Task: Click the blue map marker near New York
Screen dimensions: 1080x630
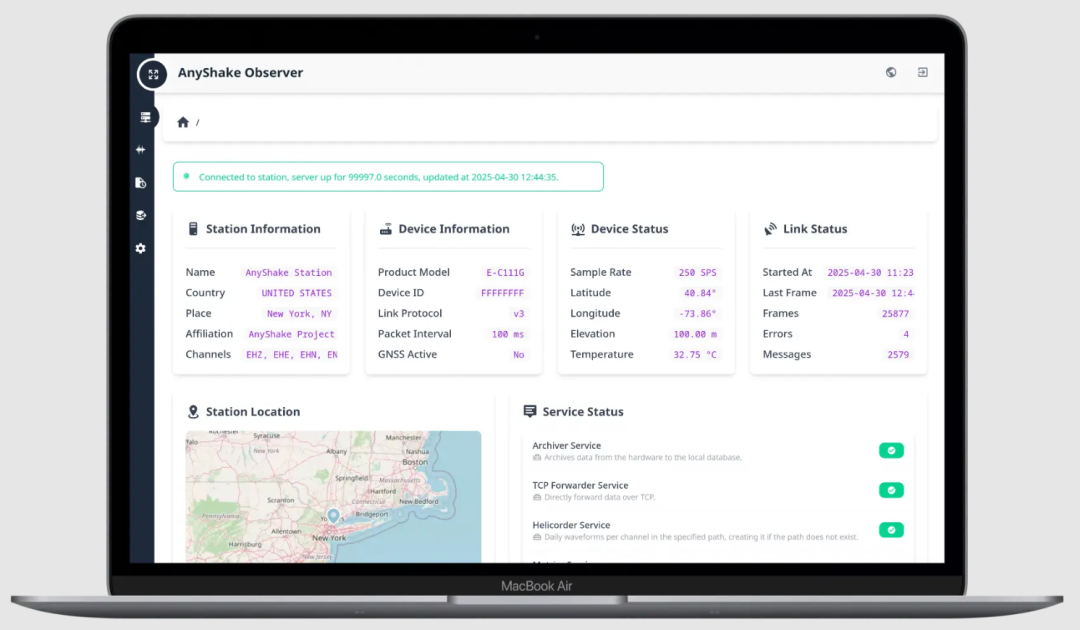Action: point(333,515)
